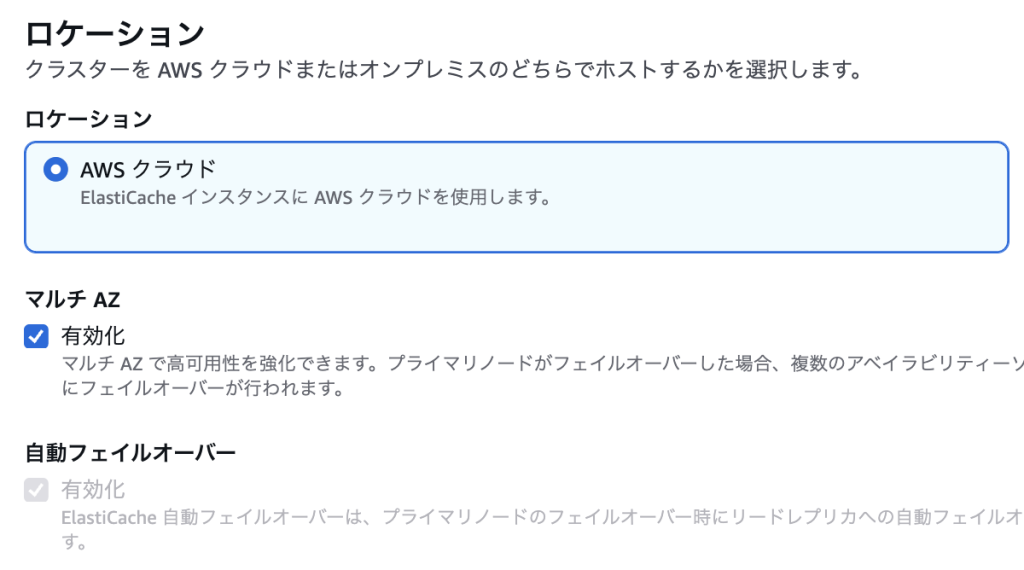
Task: Click the マルチ AZ で高可用性を強化できます text
Action: [x=220, y=363]
